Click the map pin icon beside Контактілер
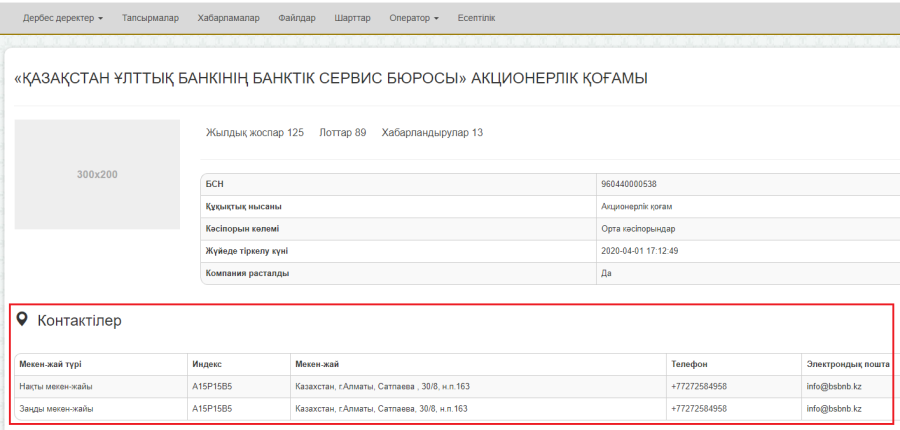900x430 pixels. pyautogui.click(x=22, y=320)
